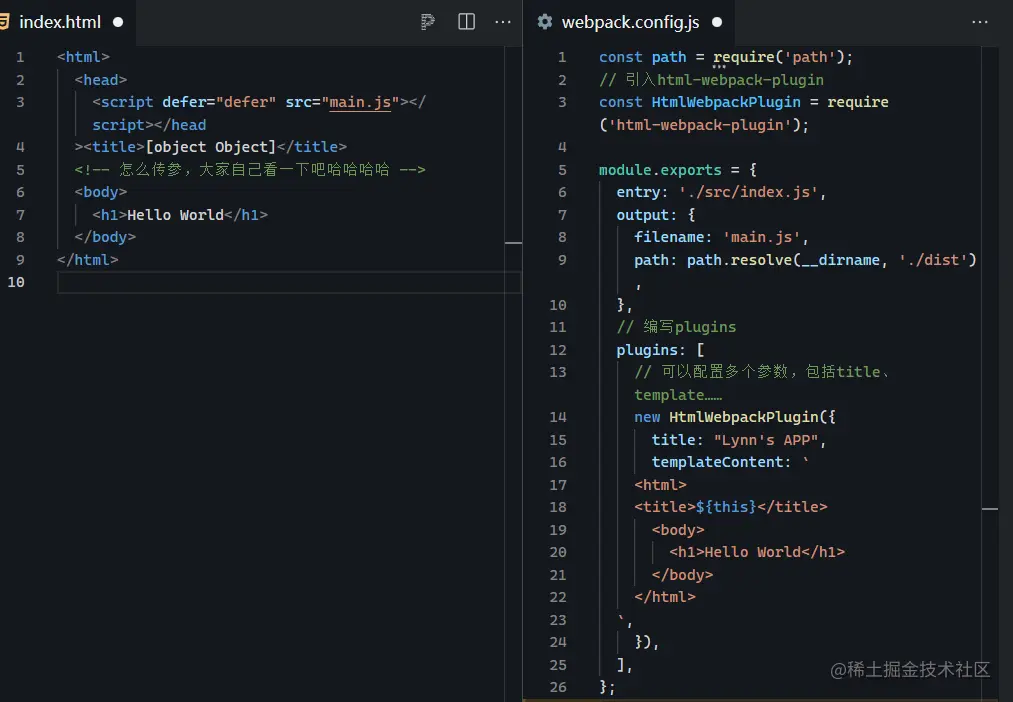This screenshot has height=702, width=1013.
Task: Click the // 编写plugins comment
Action: click(x=676, y=327)
